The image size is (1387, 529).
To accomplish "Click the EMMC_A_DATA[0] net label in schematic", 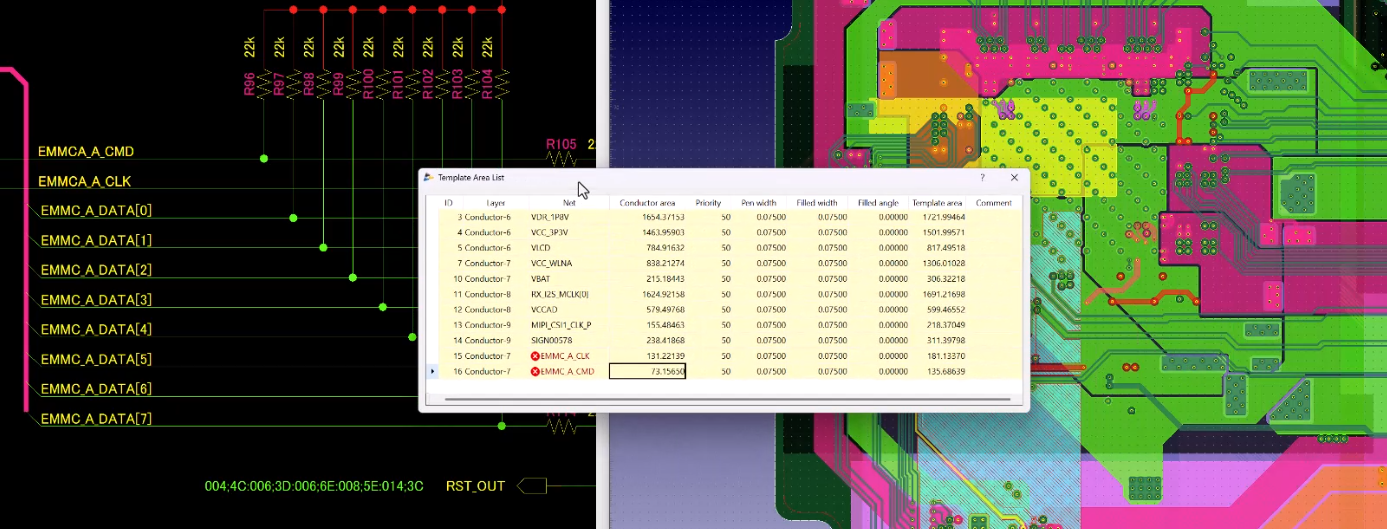I will 96,211.
